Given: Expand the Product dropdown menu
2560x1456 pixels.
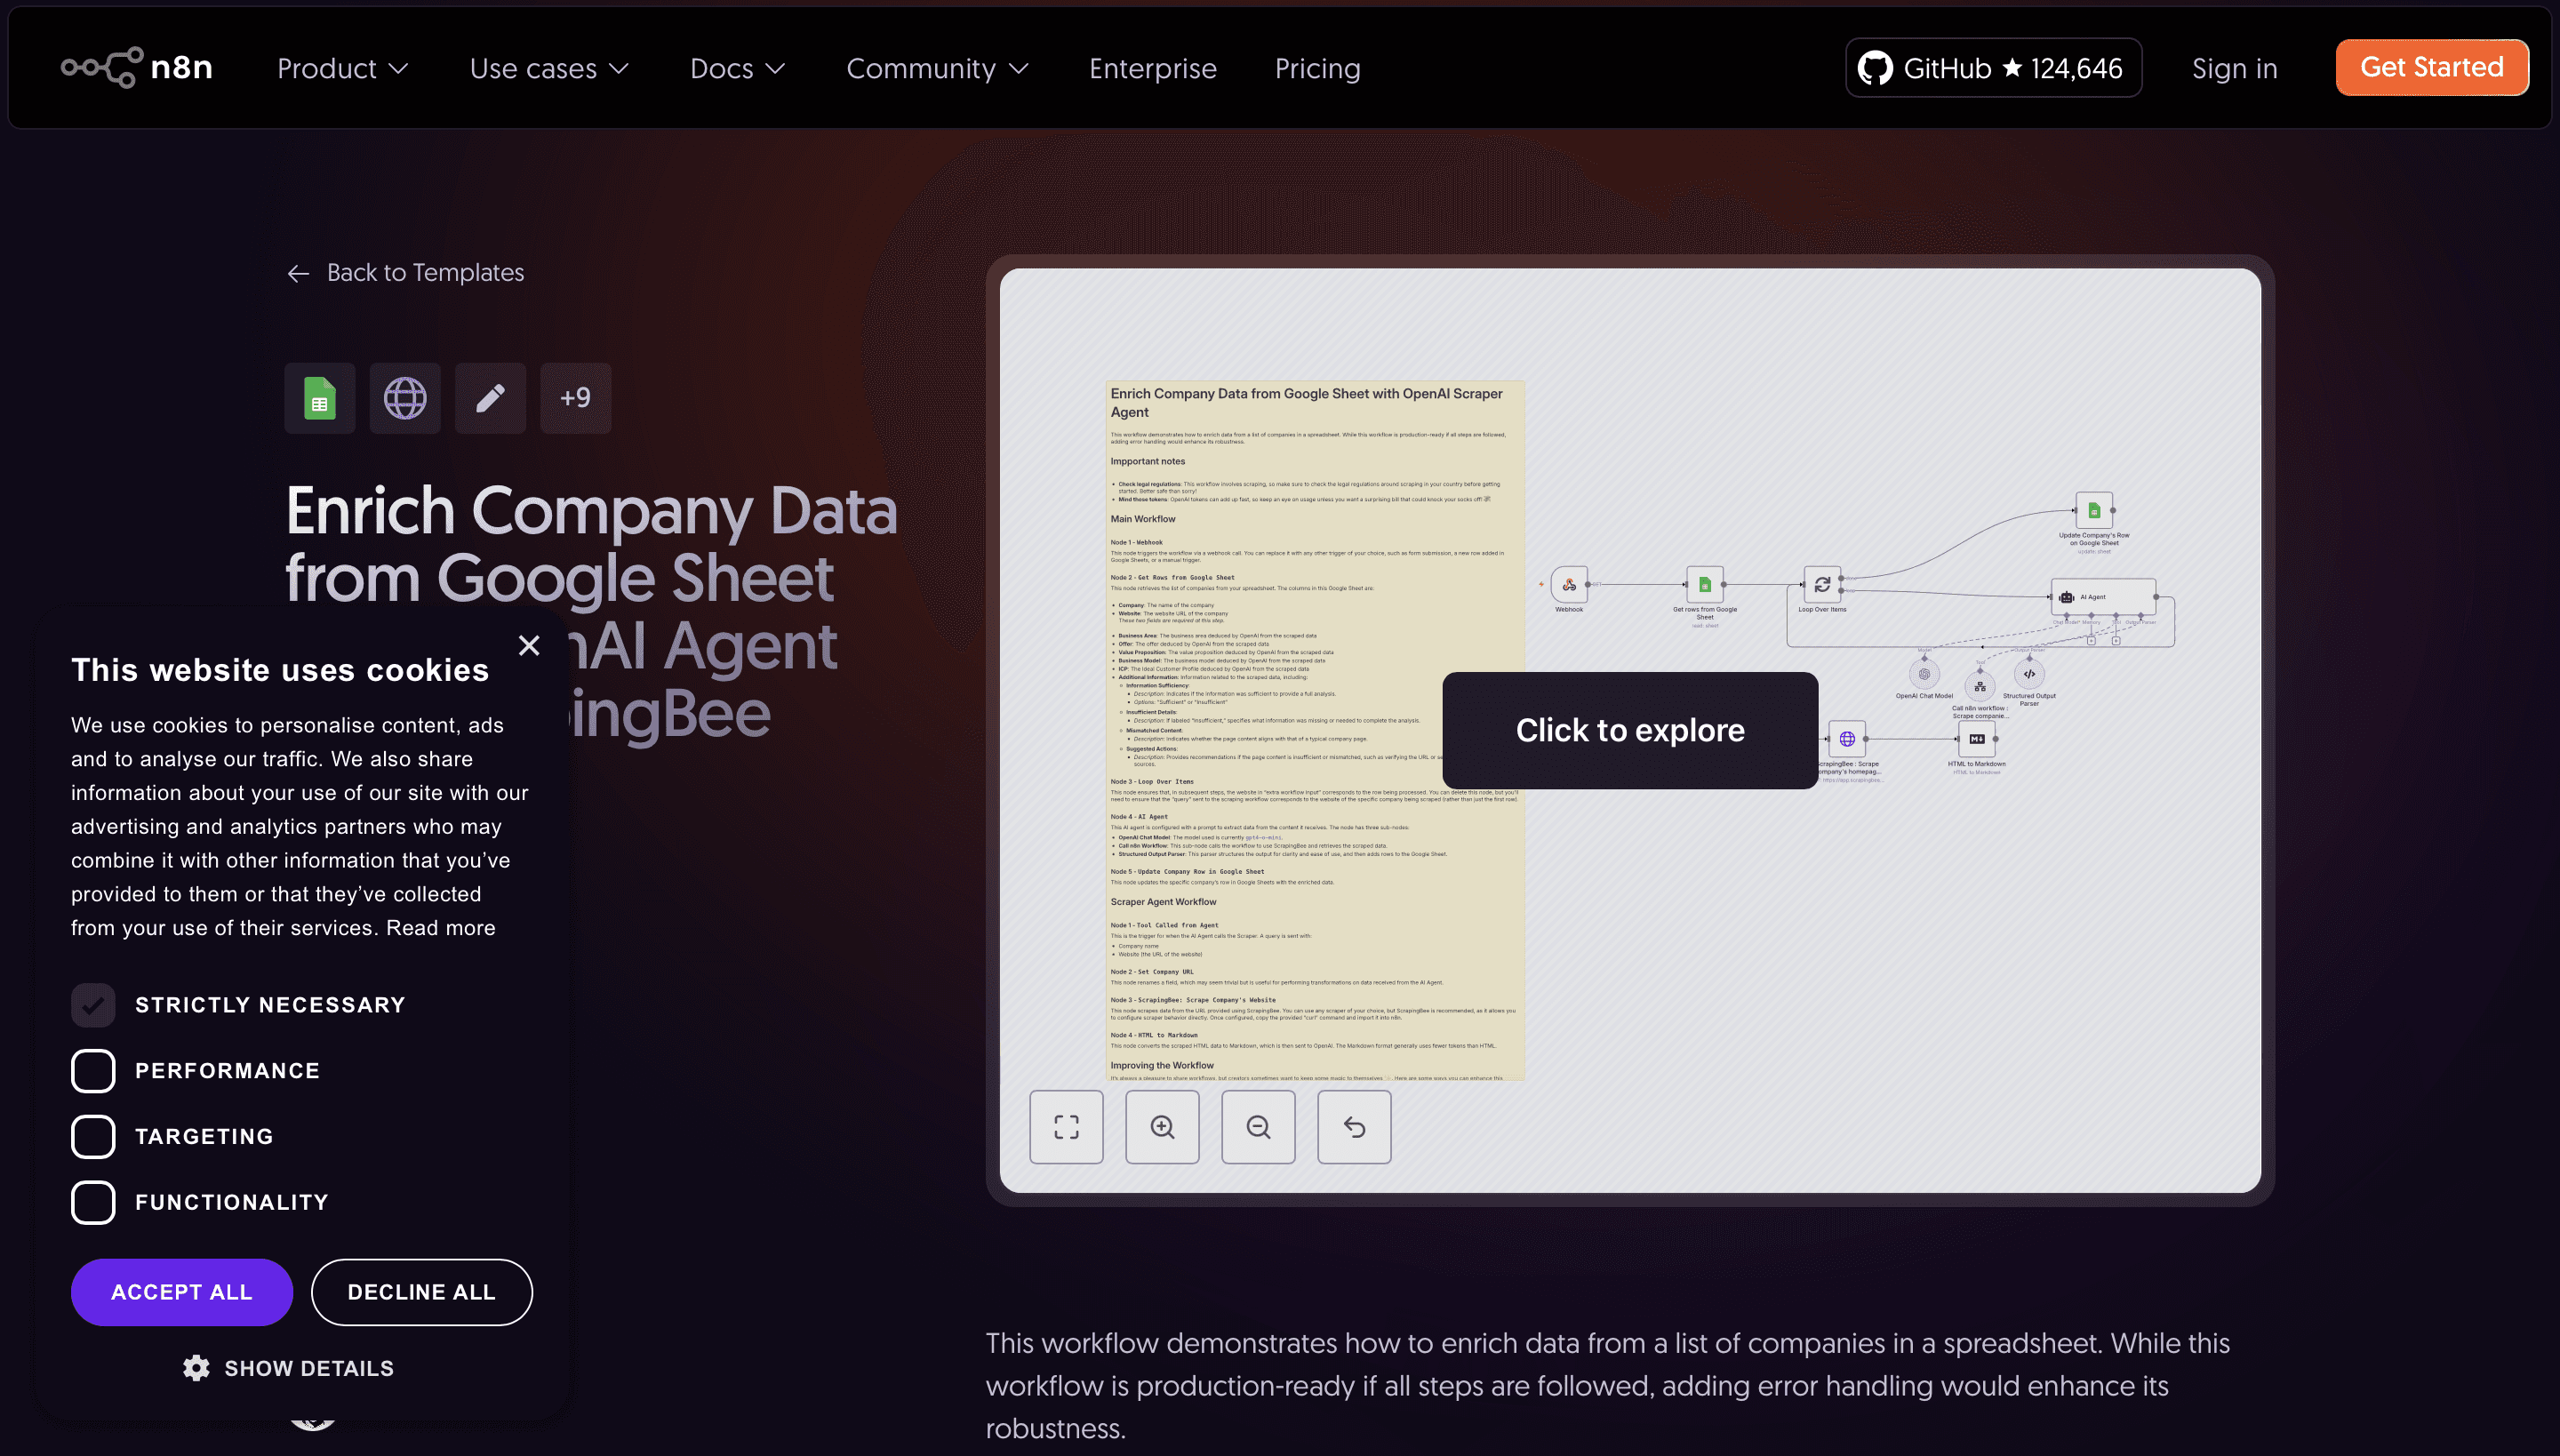Looking at the screenshot, I should 342,68.
